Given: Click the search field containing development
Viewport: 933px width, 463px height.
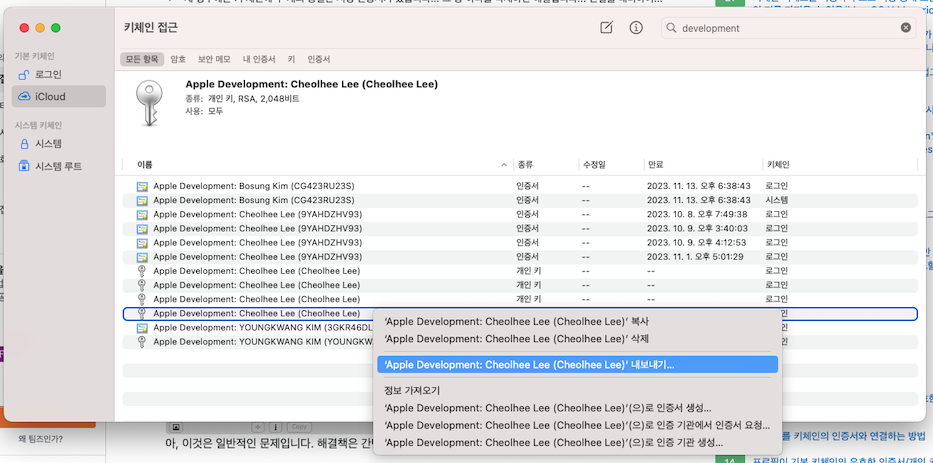Looking at the screenshot, I should [x=788, y=28].
